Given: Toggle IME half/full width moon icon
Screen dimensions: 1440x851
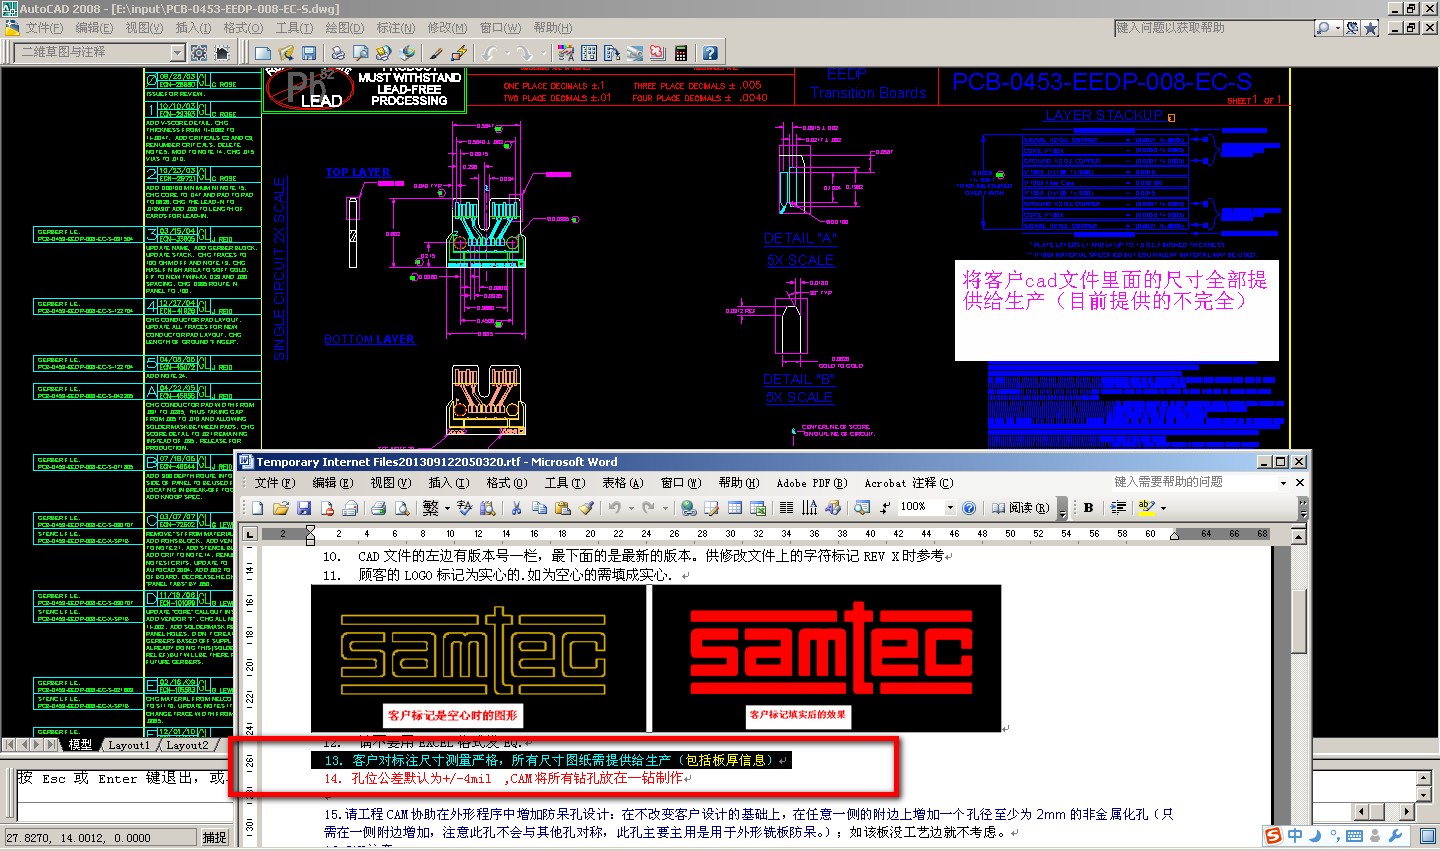Looking at the screenshot, I should (x=1315, y=836).
